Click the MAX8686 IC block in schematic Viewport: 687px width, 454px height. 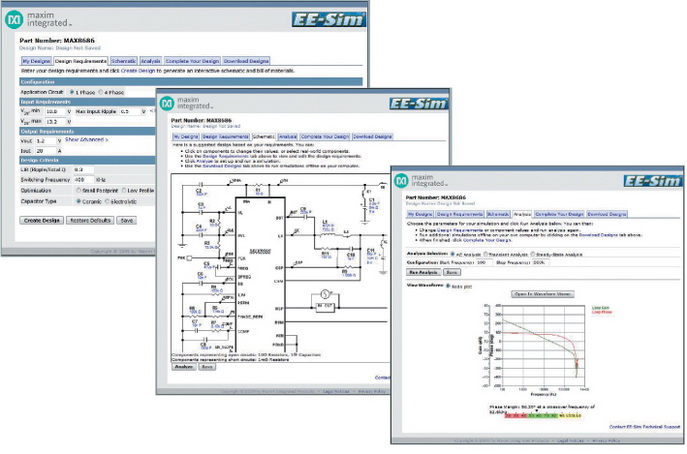(260, 274)
